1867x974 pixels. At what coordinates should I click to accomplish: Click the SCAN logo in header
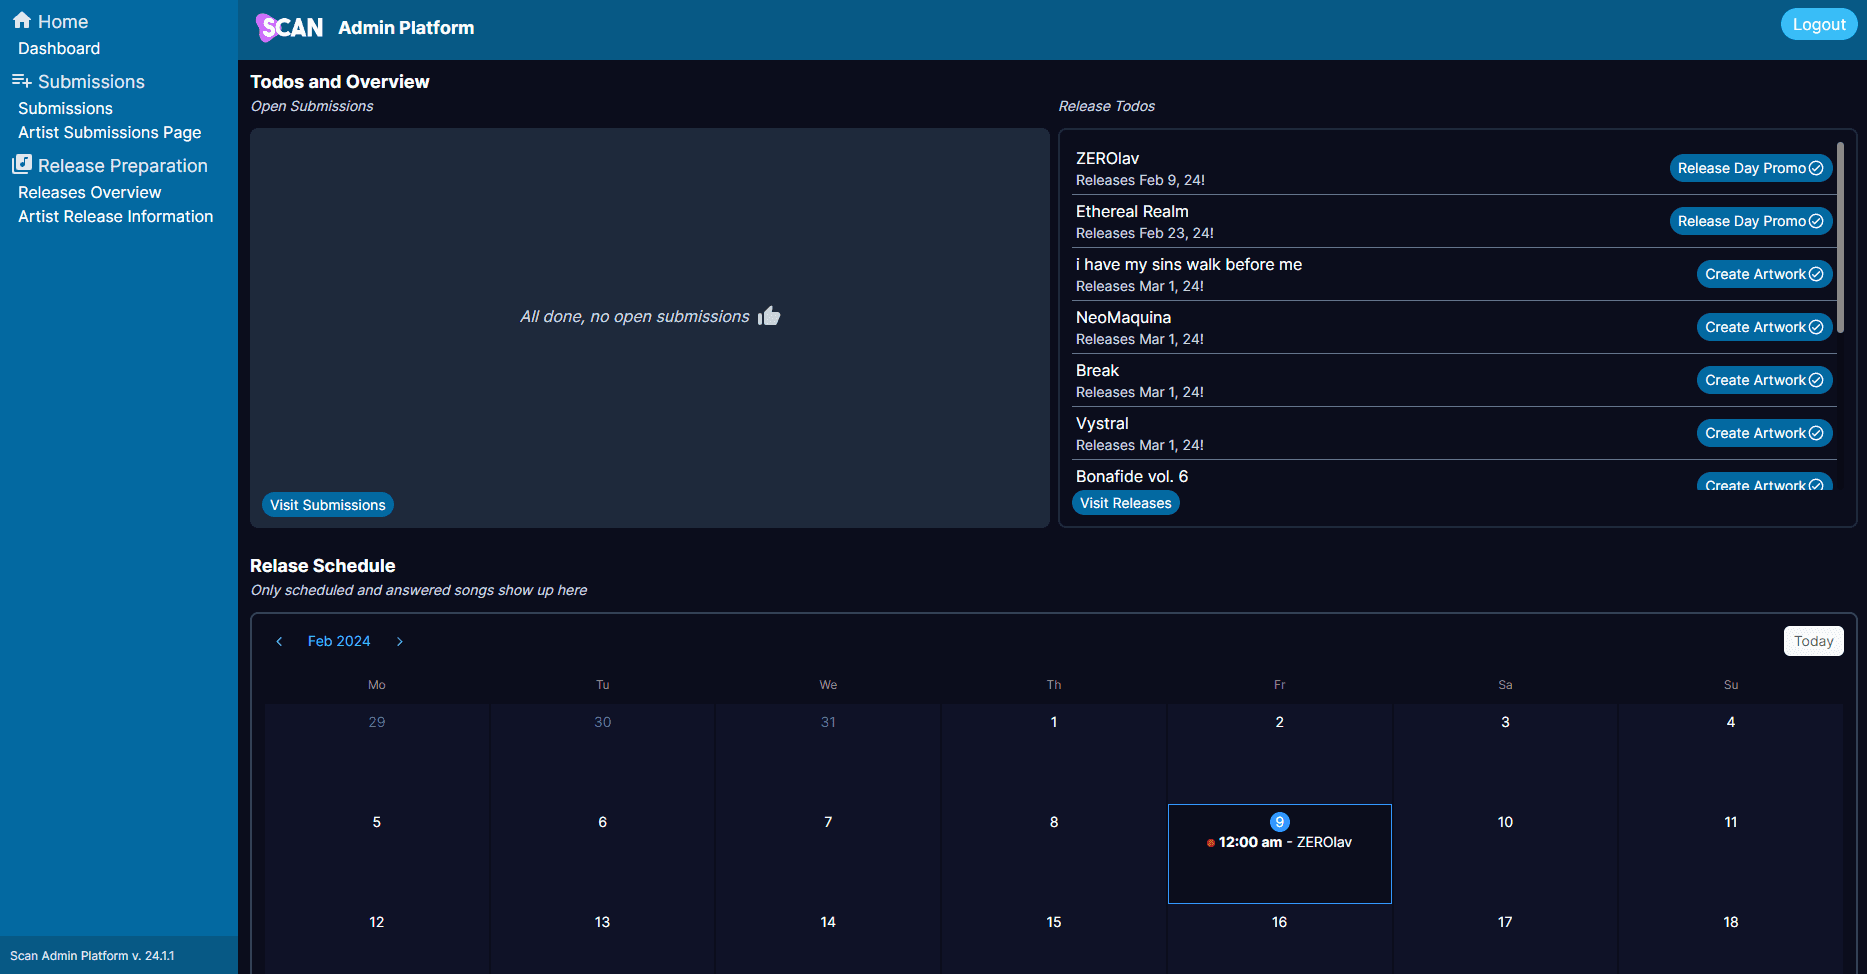(x=290, y=27)
